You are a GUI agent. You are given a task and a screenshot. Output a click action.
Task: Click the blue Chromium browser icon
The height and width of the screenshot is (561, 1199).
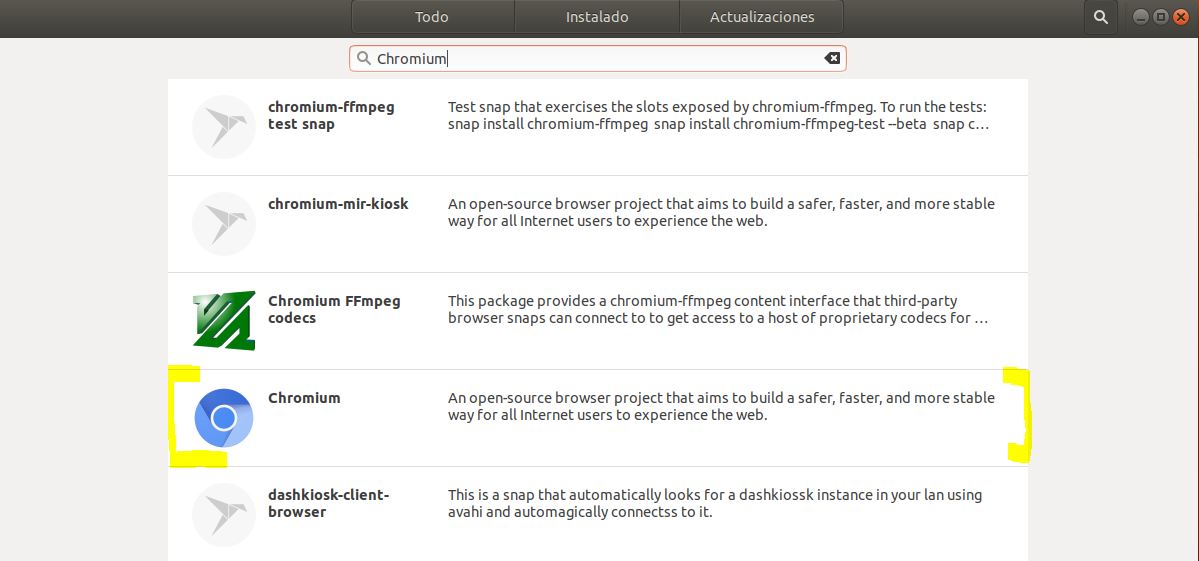click(x=223, y=418)
